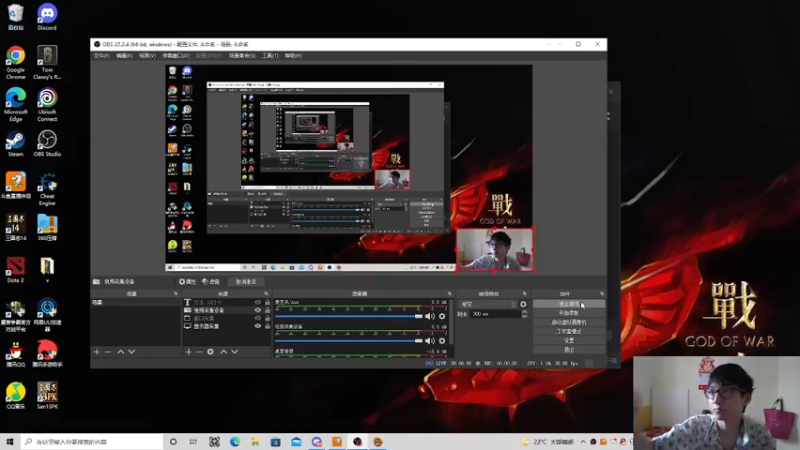The image size is (800, 450).
Task: Open the scene transition type dropdown
Action: tap(488, 304)
